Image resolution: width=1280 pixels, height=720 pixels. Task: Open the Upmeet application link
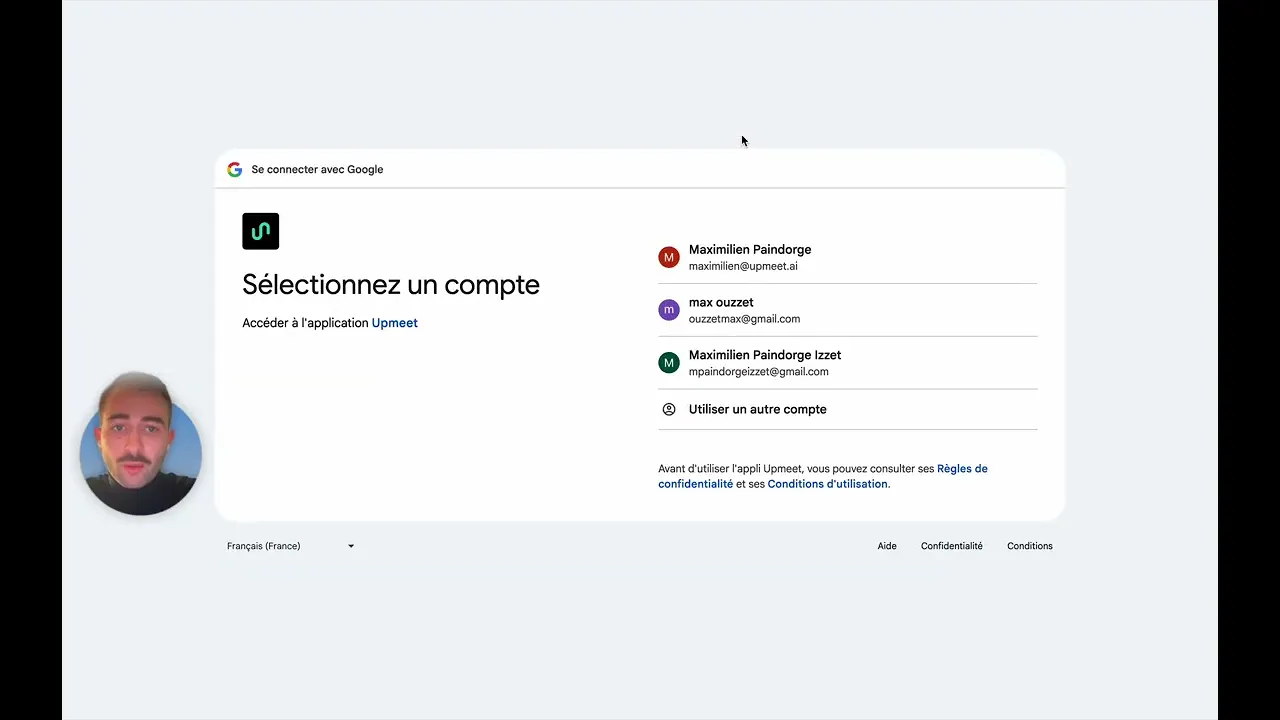pos(395,323)
